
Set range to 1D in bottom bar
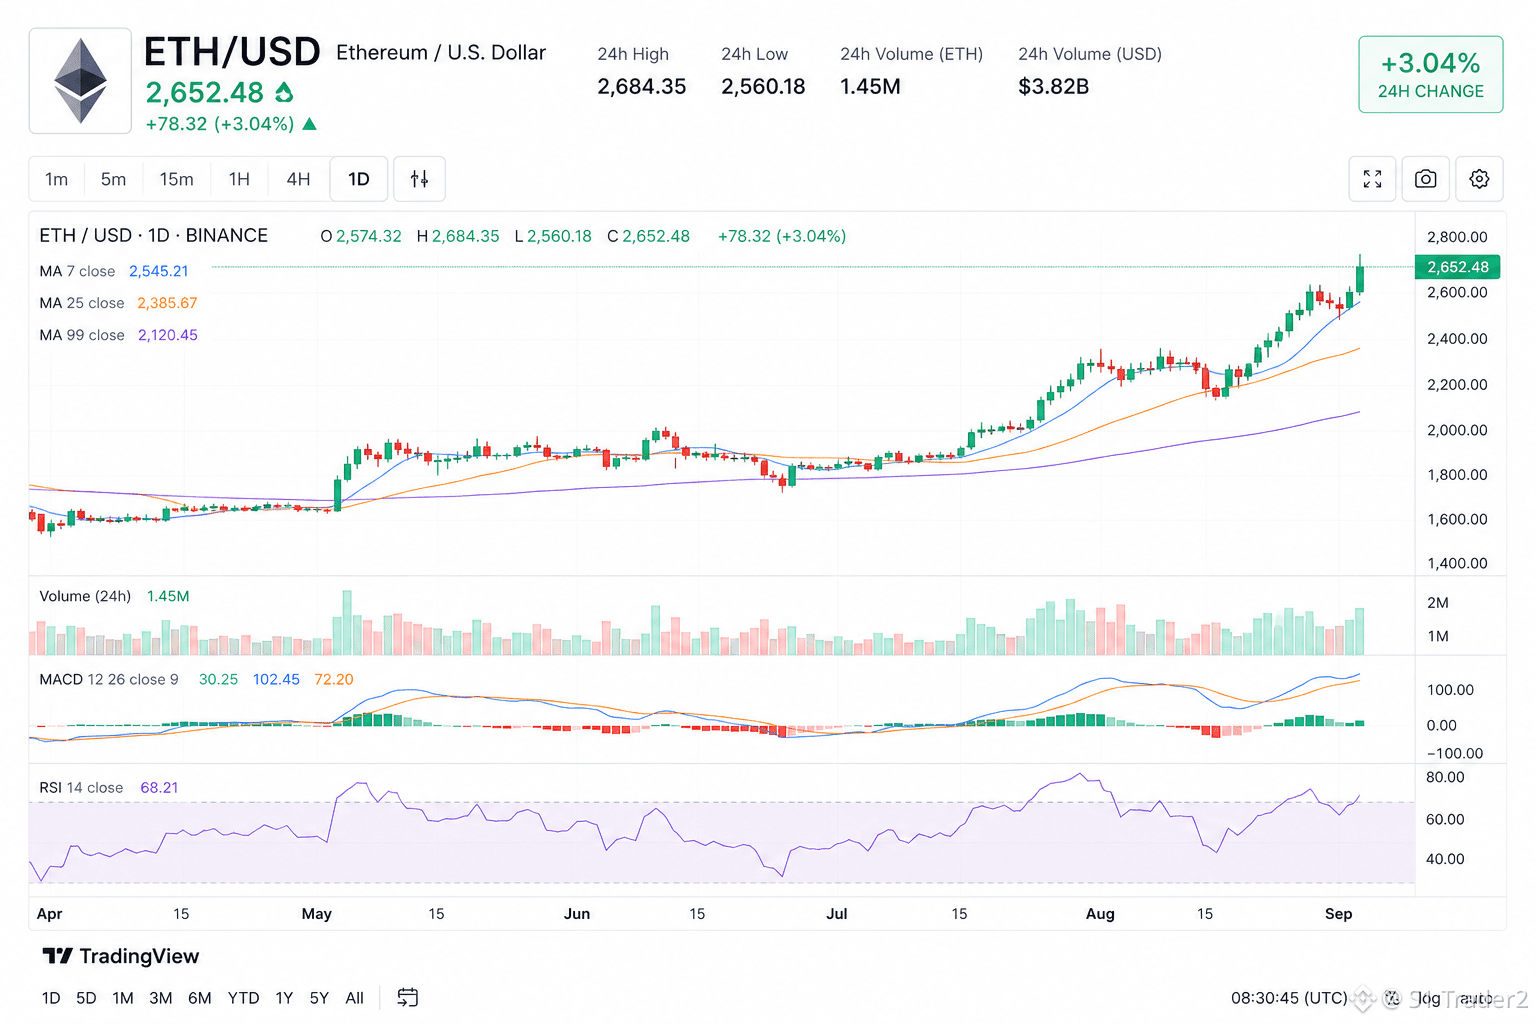pos(51,998)
